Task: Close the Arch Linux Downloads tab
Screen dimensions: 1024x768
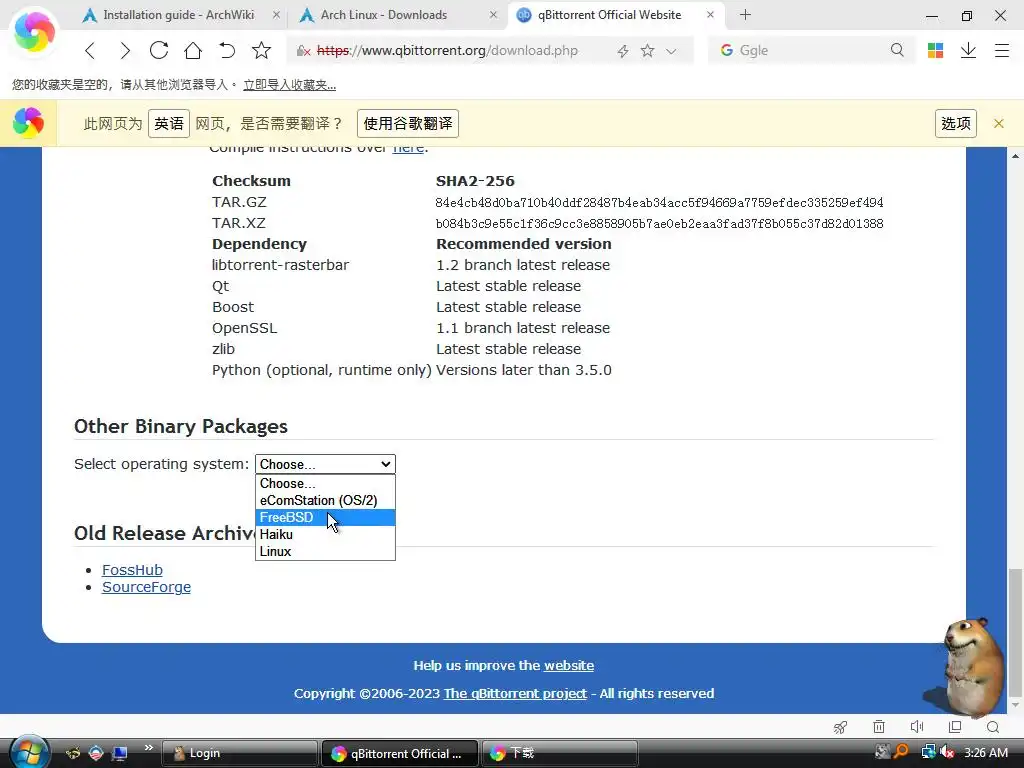Action: [494, 14]
